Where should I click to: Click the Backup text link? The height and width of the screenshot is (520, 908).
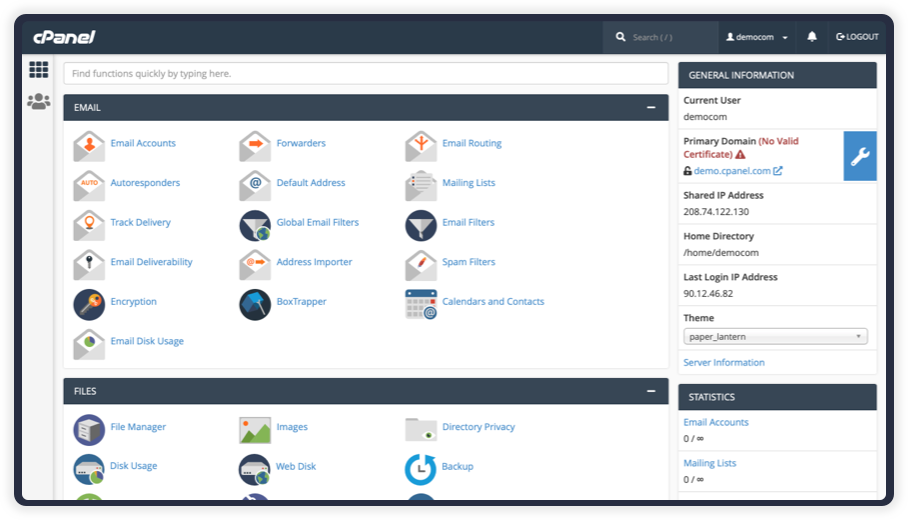[457, 466]
